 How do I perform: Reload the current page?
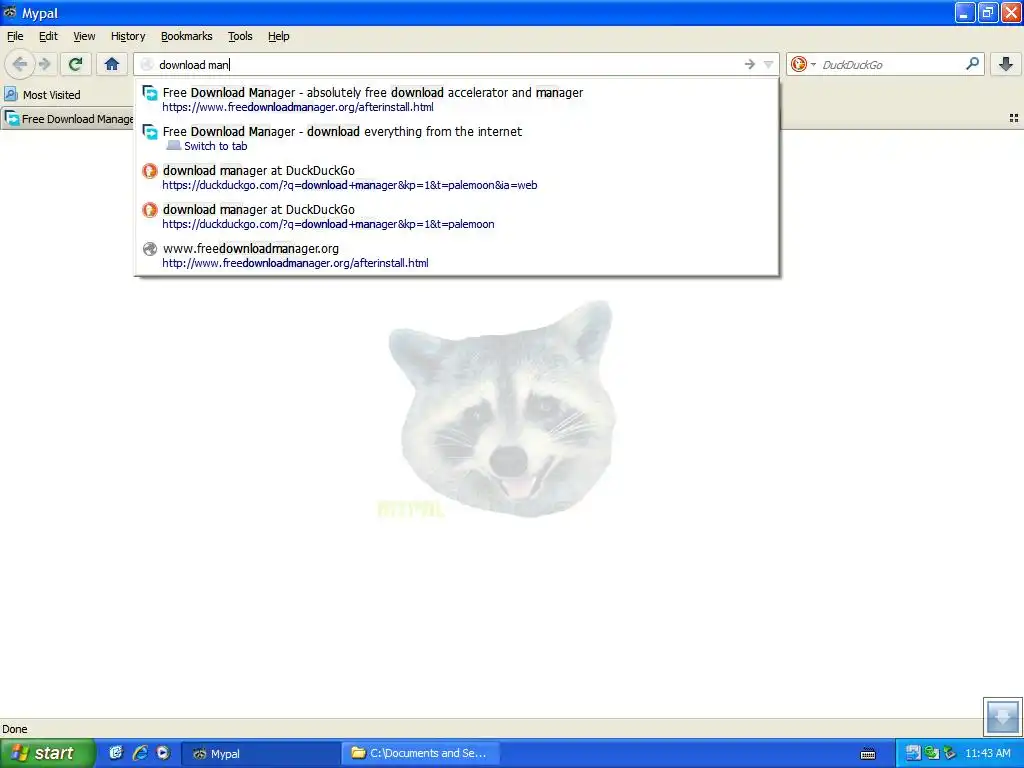tap(76, 64)
